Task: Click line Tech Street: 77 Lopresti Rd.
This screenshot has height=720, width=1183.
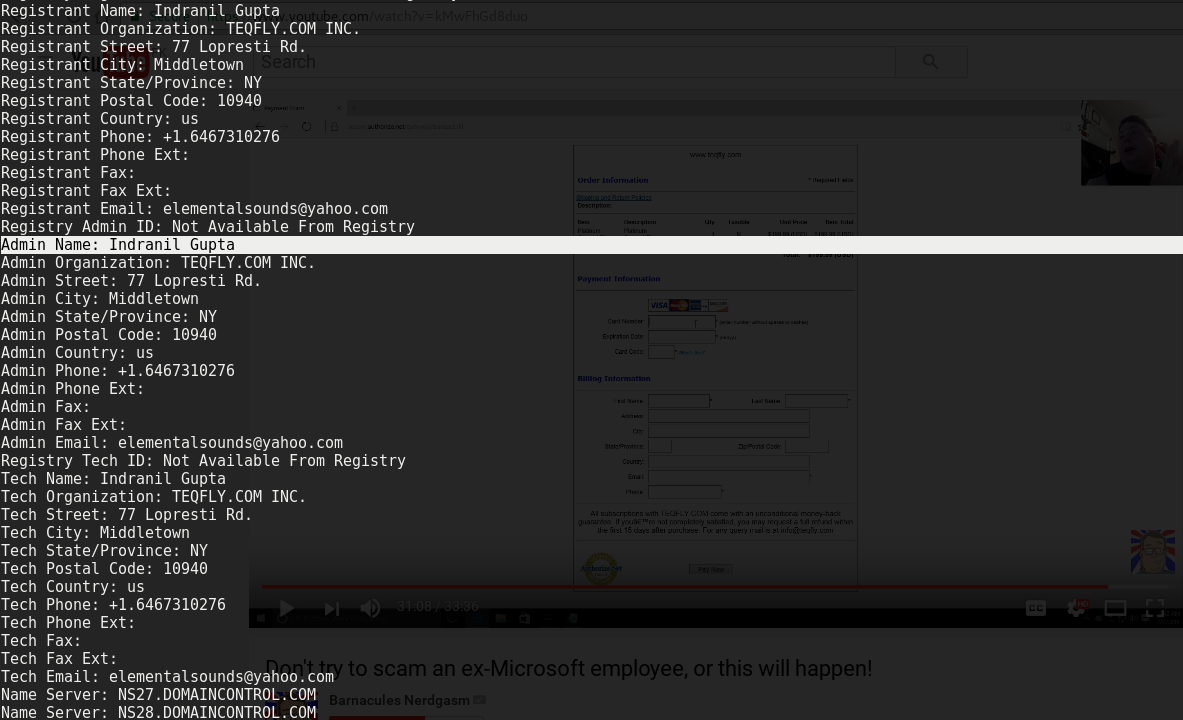Action: 126,515
